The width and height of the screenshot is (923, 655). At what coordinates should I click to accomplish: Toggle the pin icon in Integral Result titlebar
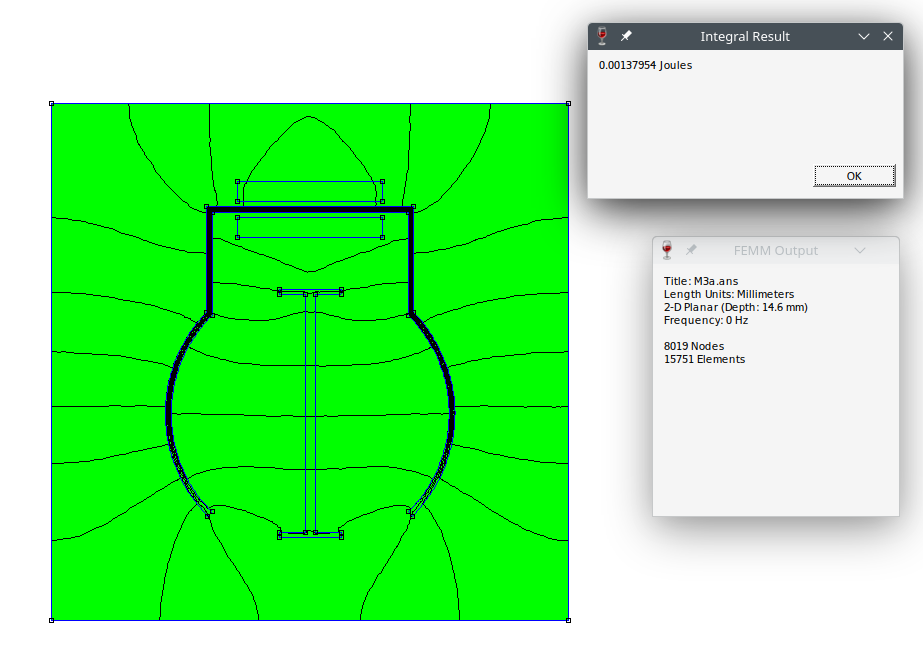click(x=626, y=36)
